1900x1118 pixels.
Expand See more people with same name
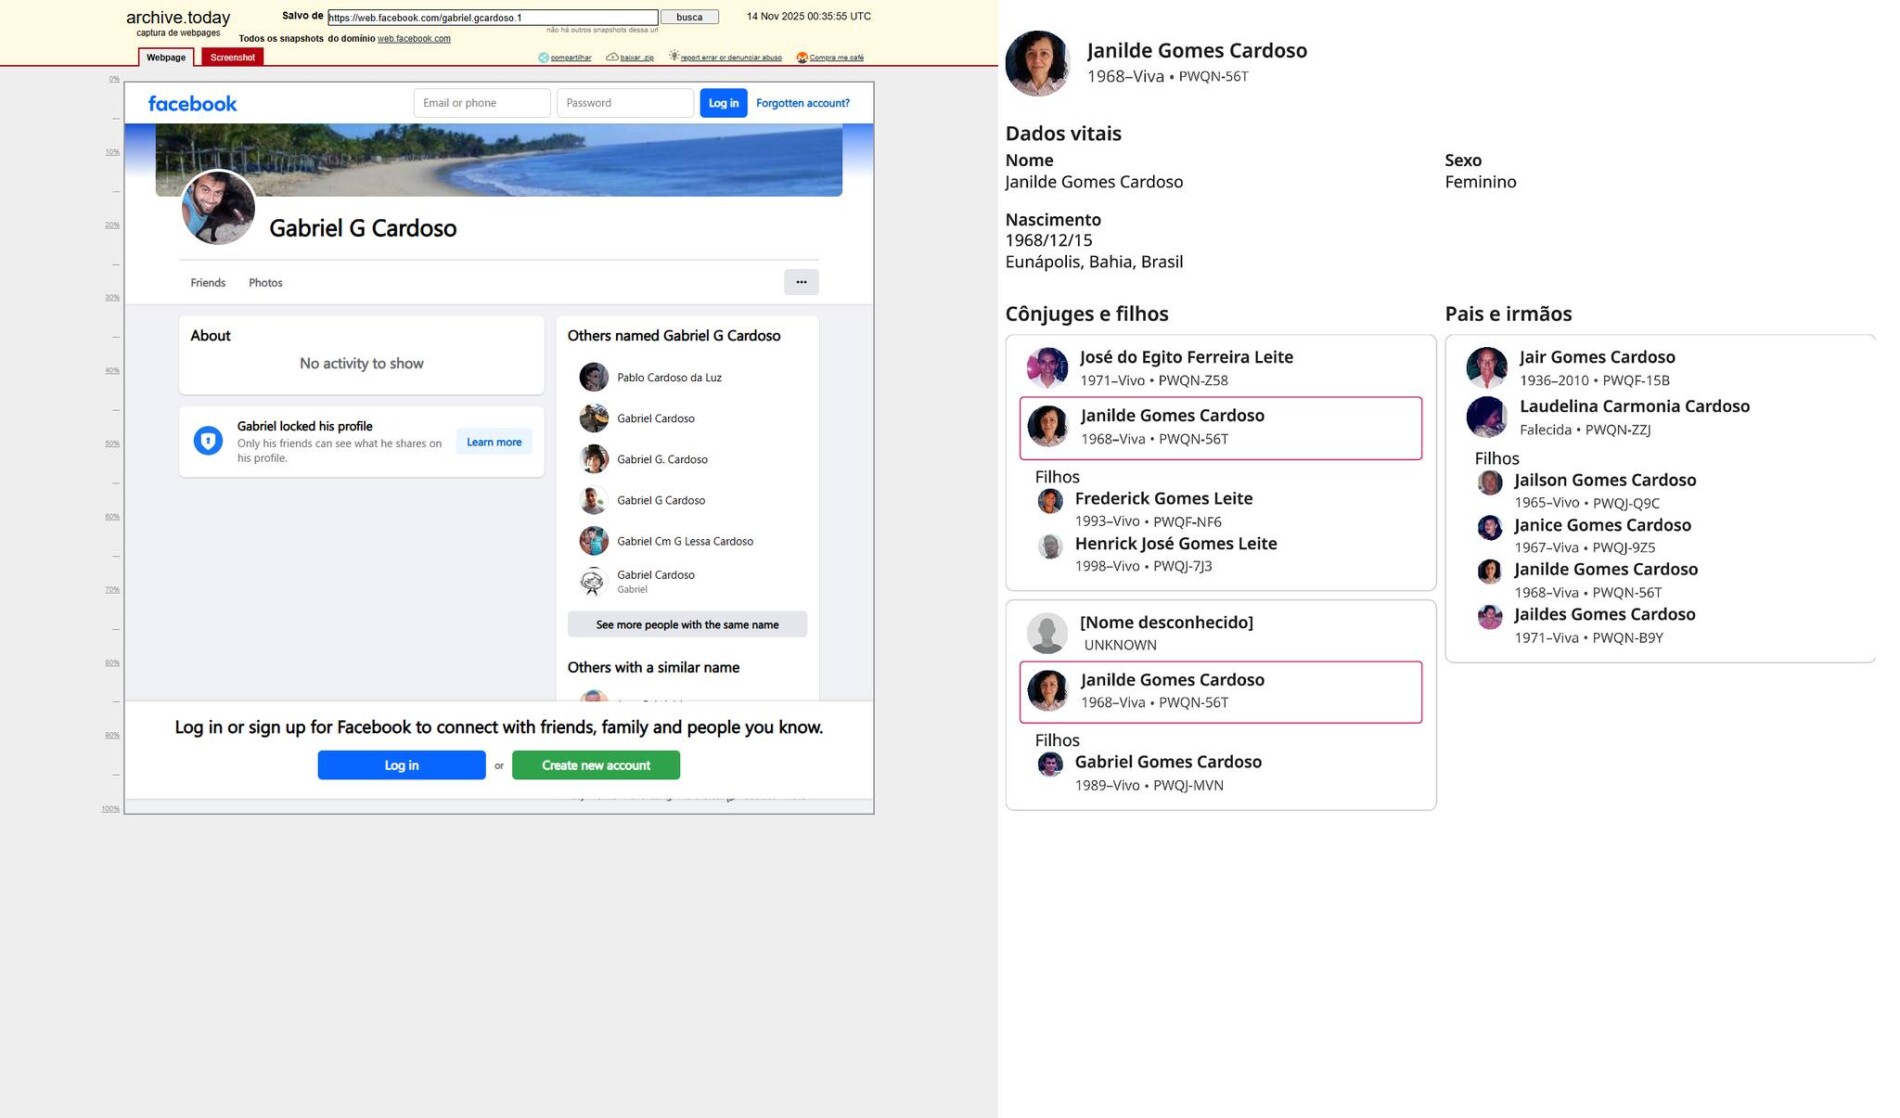687,625
